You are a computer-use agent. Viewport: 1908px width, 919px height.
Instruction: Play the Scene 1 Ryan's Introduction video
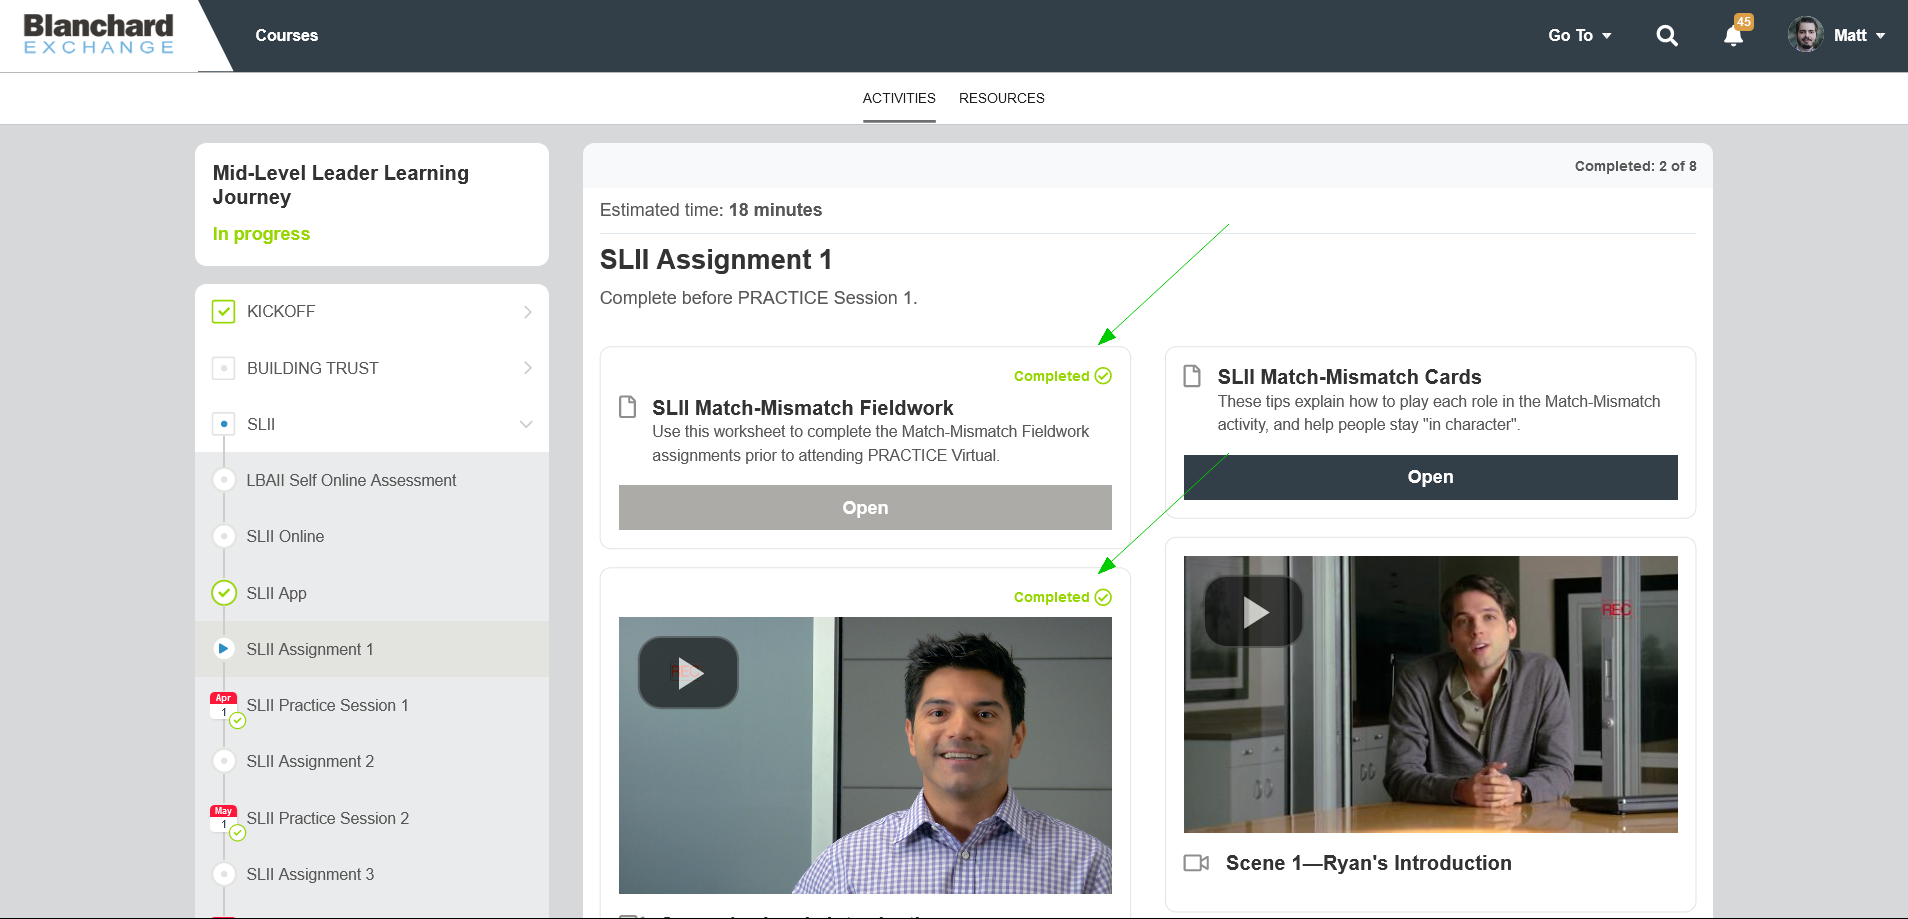(x=1254, y=612)
